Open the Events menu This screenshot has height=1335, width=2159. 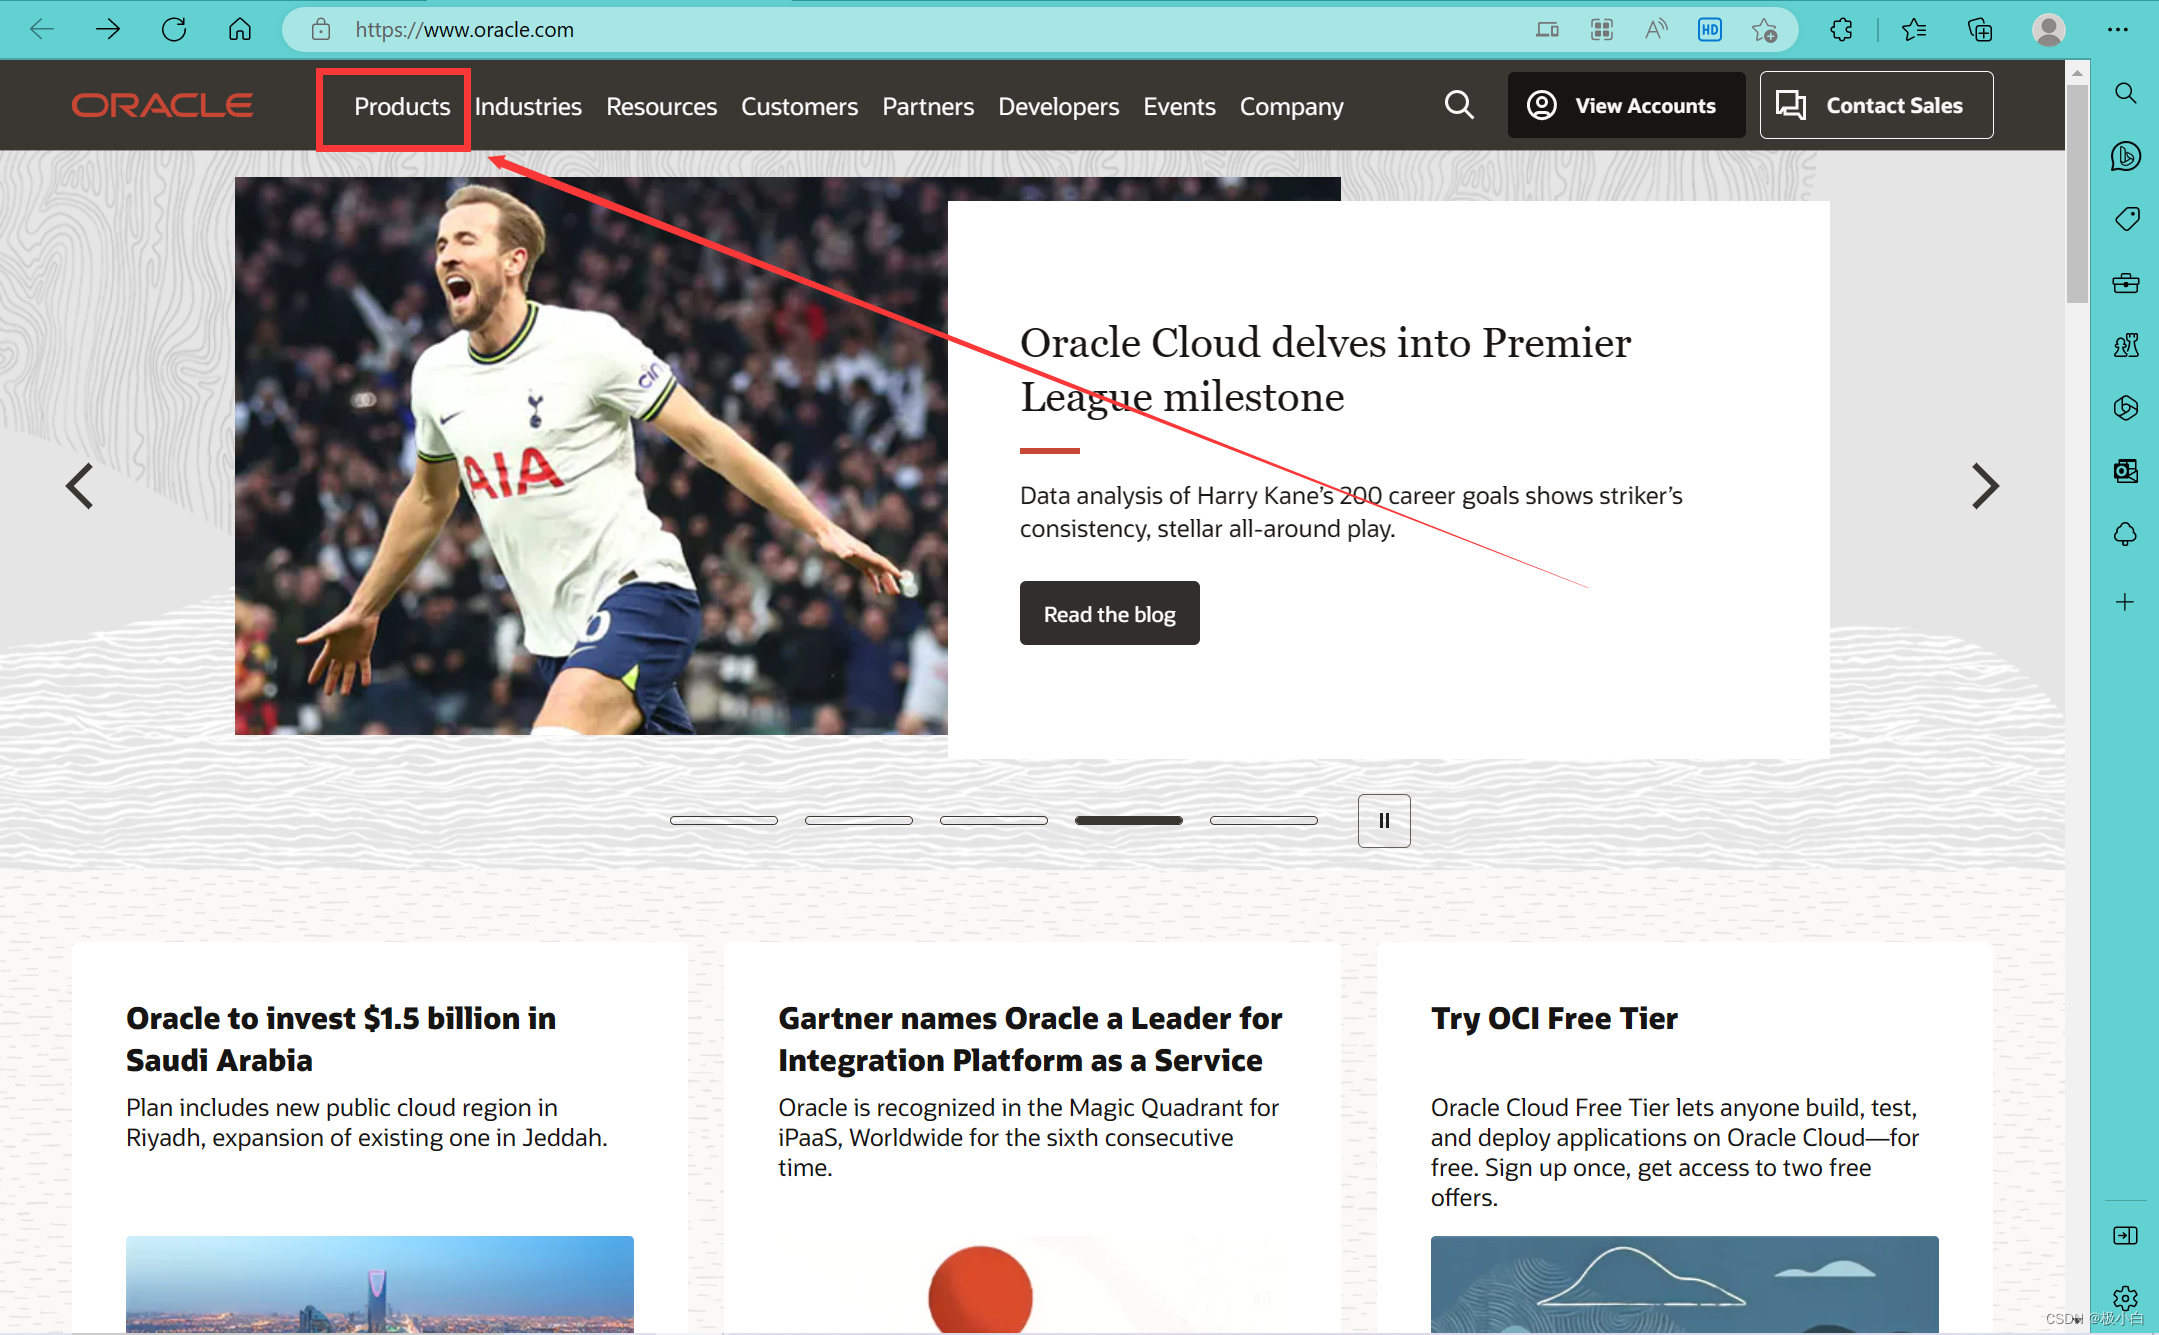click(x=1179, y=106)
